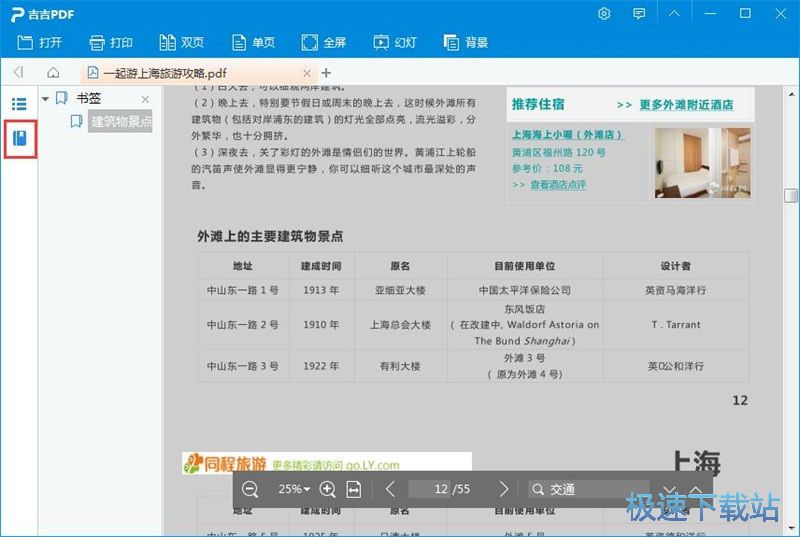800x537 pixels.
Task: Switch to 双页 two-page view
Action: pyautogui.click(x=182, y=42)
